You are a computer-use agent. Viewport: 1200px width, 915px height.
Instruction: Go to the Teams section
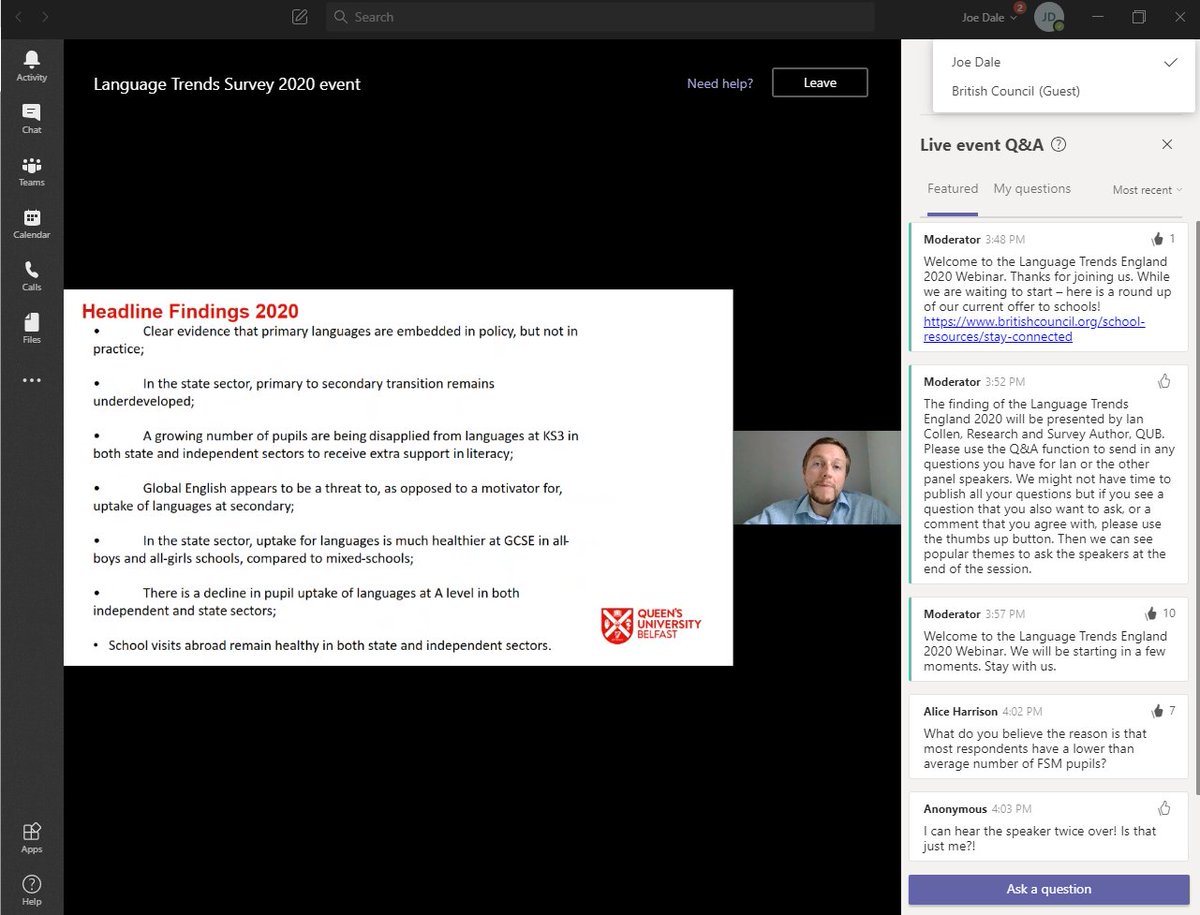[32, 171]
